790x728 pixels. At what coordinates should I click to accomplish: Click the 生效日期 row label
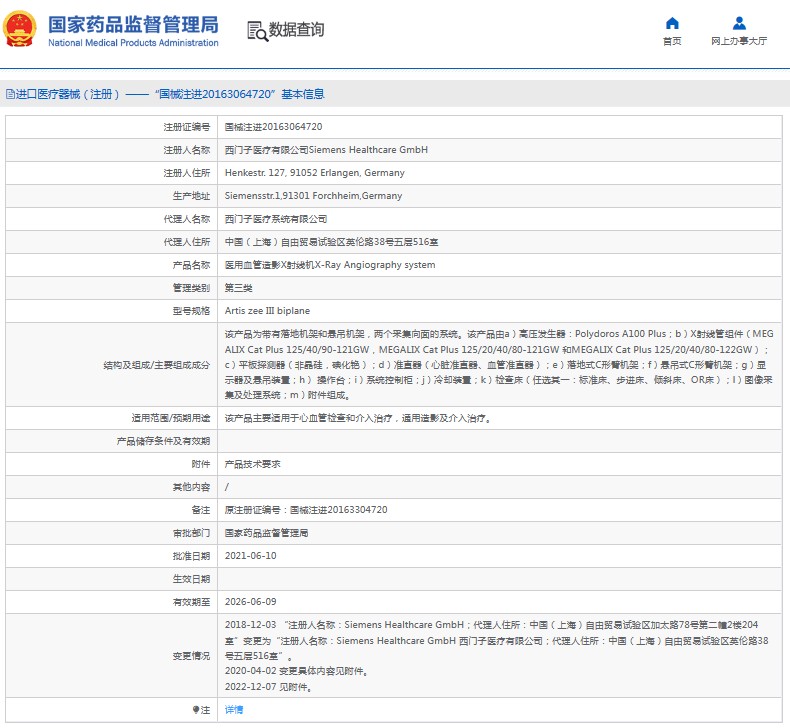click(191, 579)
